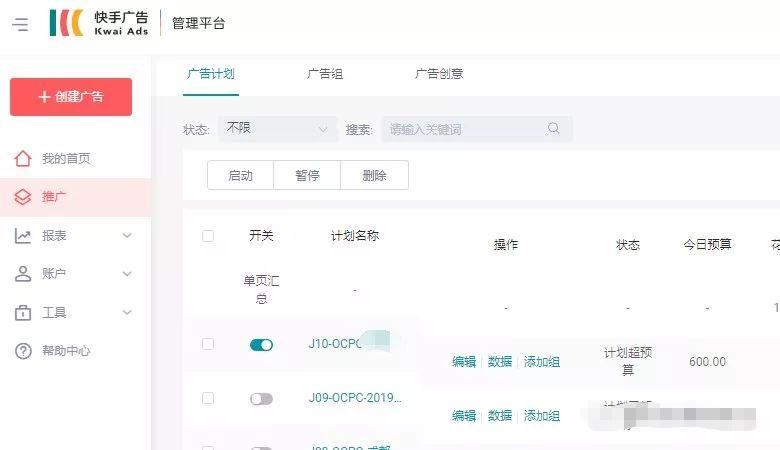Click the 单页汇总 row label
Image resolution: width=780 pixels, height=450 pixels.
pyautogui.click(x=261, y=290)
